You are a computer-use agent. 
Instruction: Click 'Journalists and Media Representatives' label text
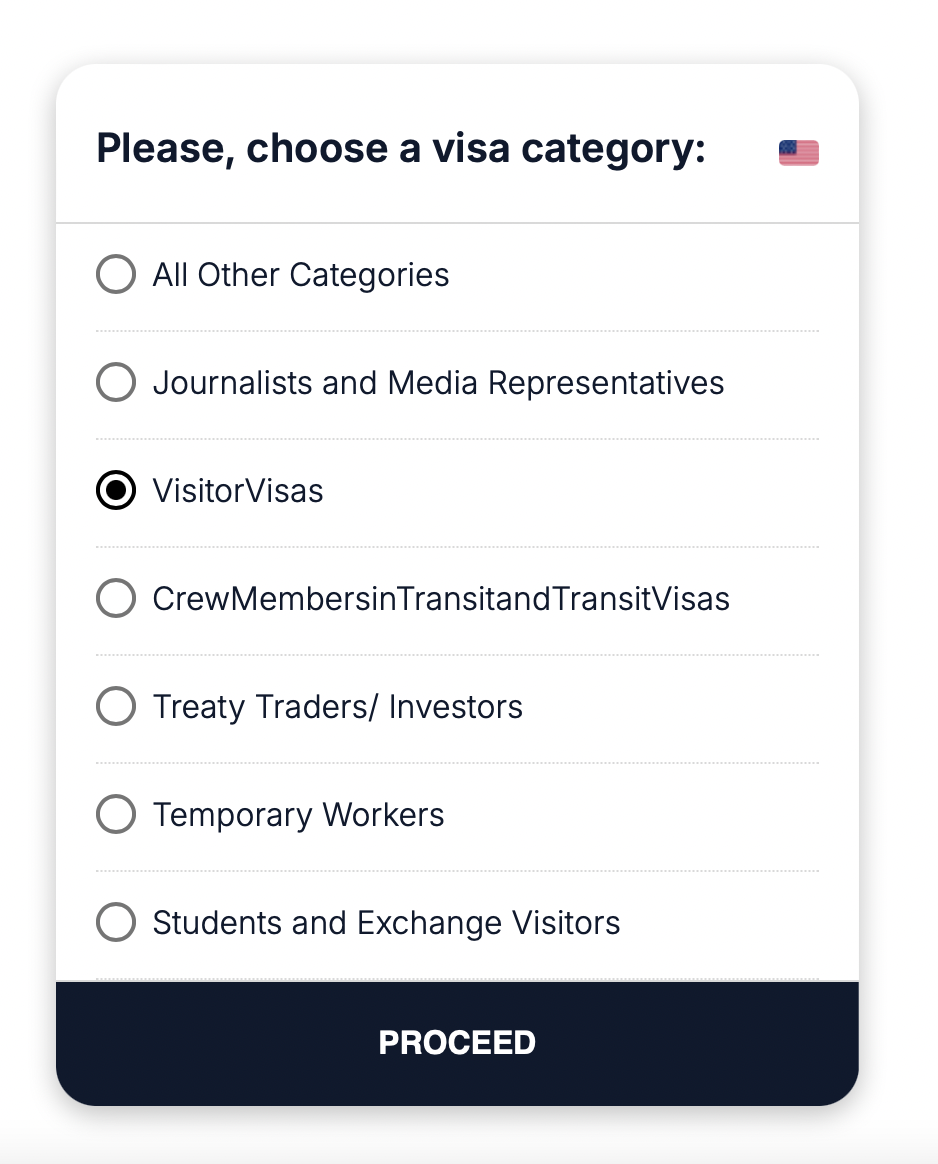tap(438, 383)
